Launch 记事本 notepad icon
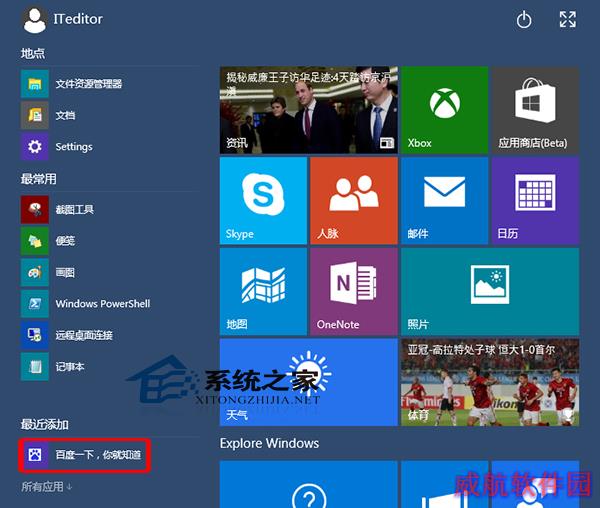Image resolution: width=600 pixels, height=508 pixels. click(35, 366)
